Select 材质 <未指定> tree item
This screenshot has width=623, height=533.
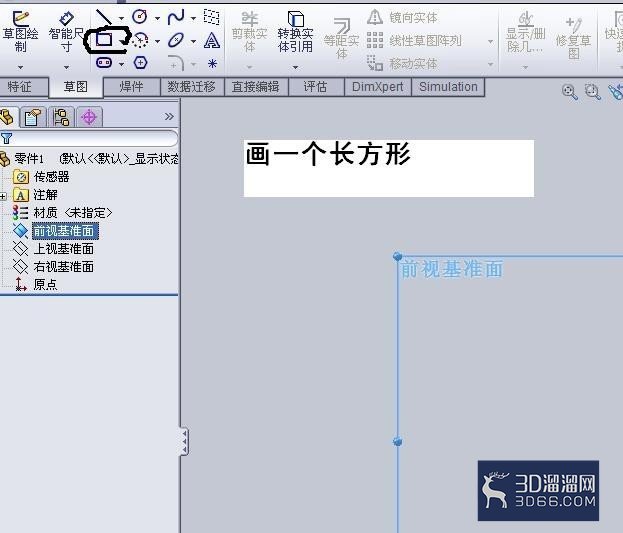[62, 213]
